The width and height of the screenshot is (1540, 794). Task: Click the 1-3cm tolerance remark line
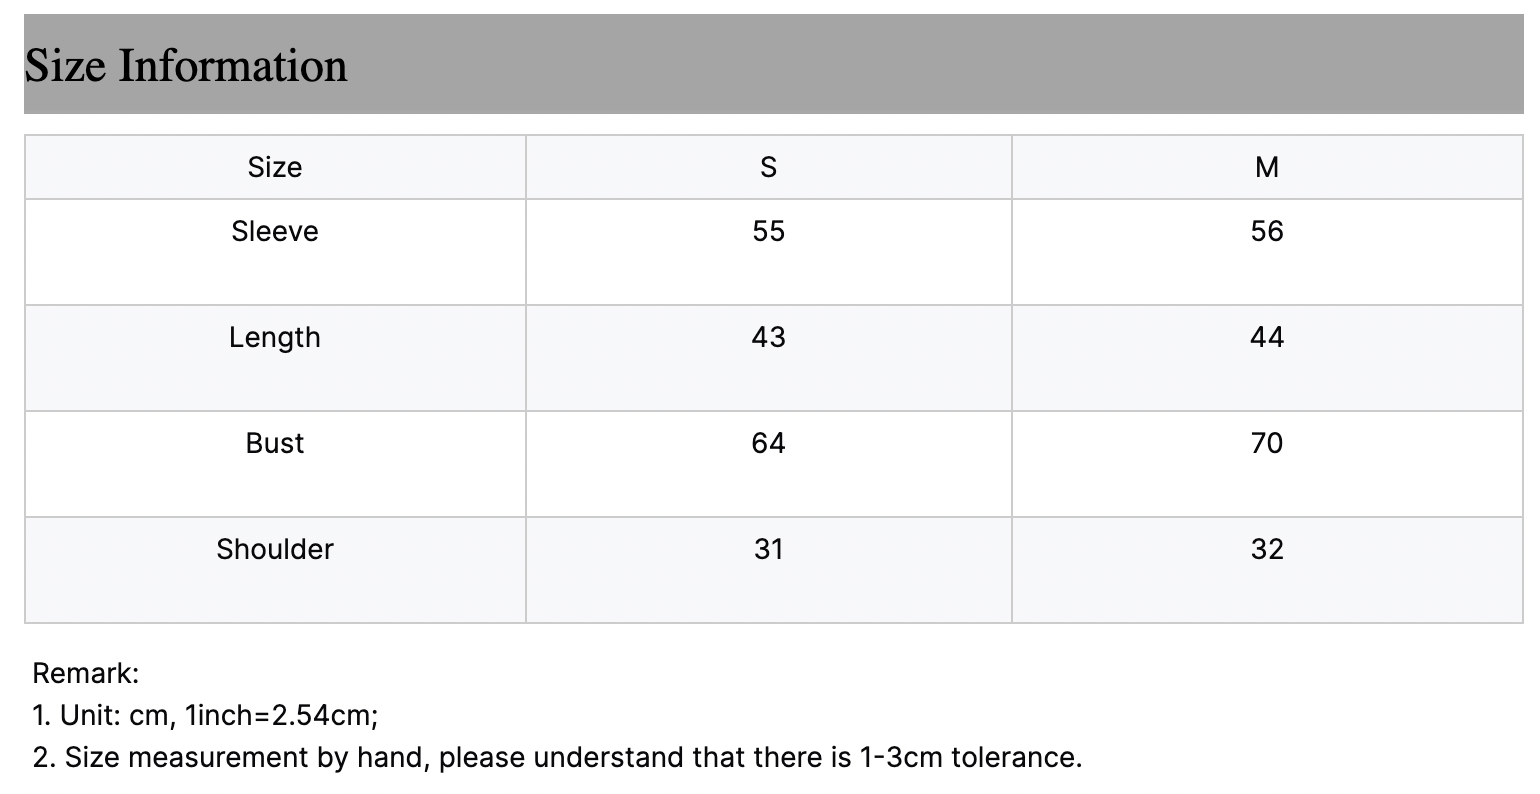[557, 757]
